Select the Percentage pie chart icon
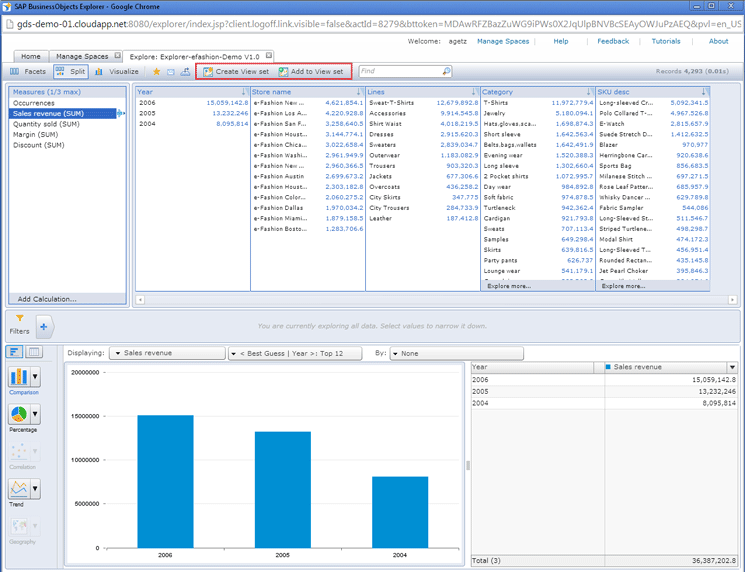The width and height of the screenshot is (745, 572). (19, 414)
